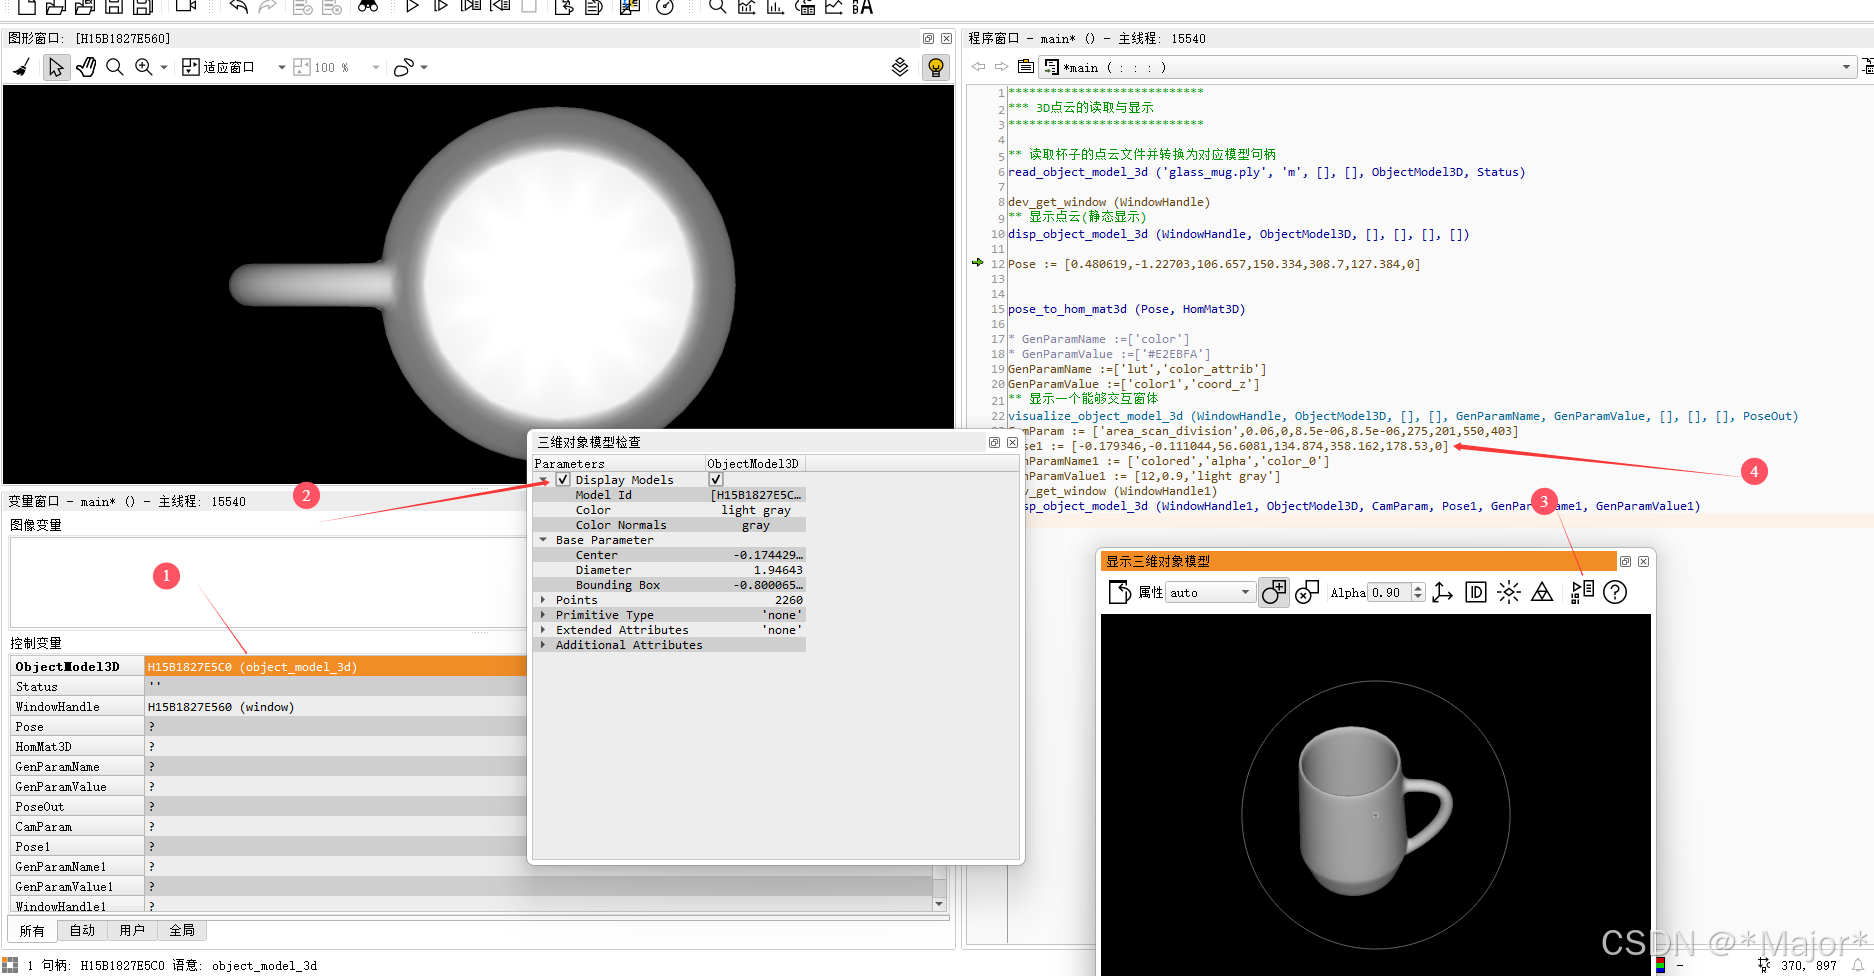Switch to the 全局 variable tab
Viewport: 1874px width, 976px height.
[182, 930]
